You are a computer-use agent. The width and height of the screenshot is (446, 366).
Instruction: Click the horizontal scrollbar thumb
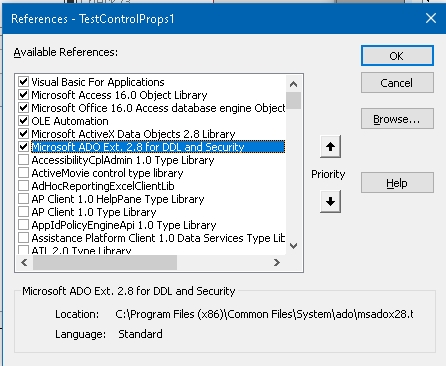pyautogui.click(x=105, y=262)
